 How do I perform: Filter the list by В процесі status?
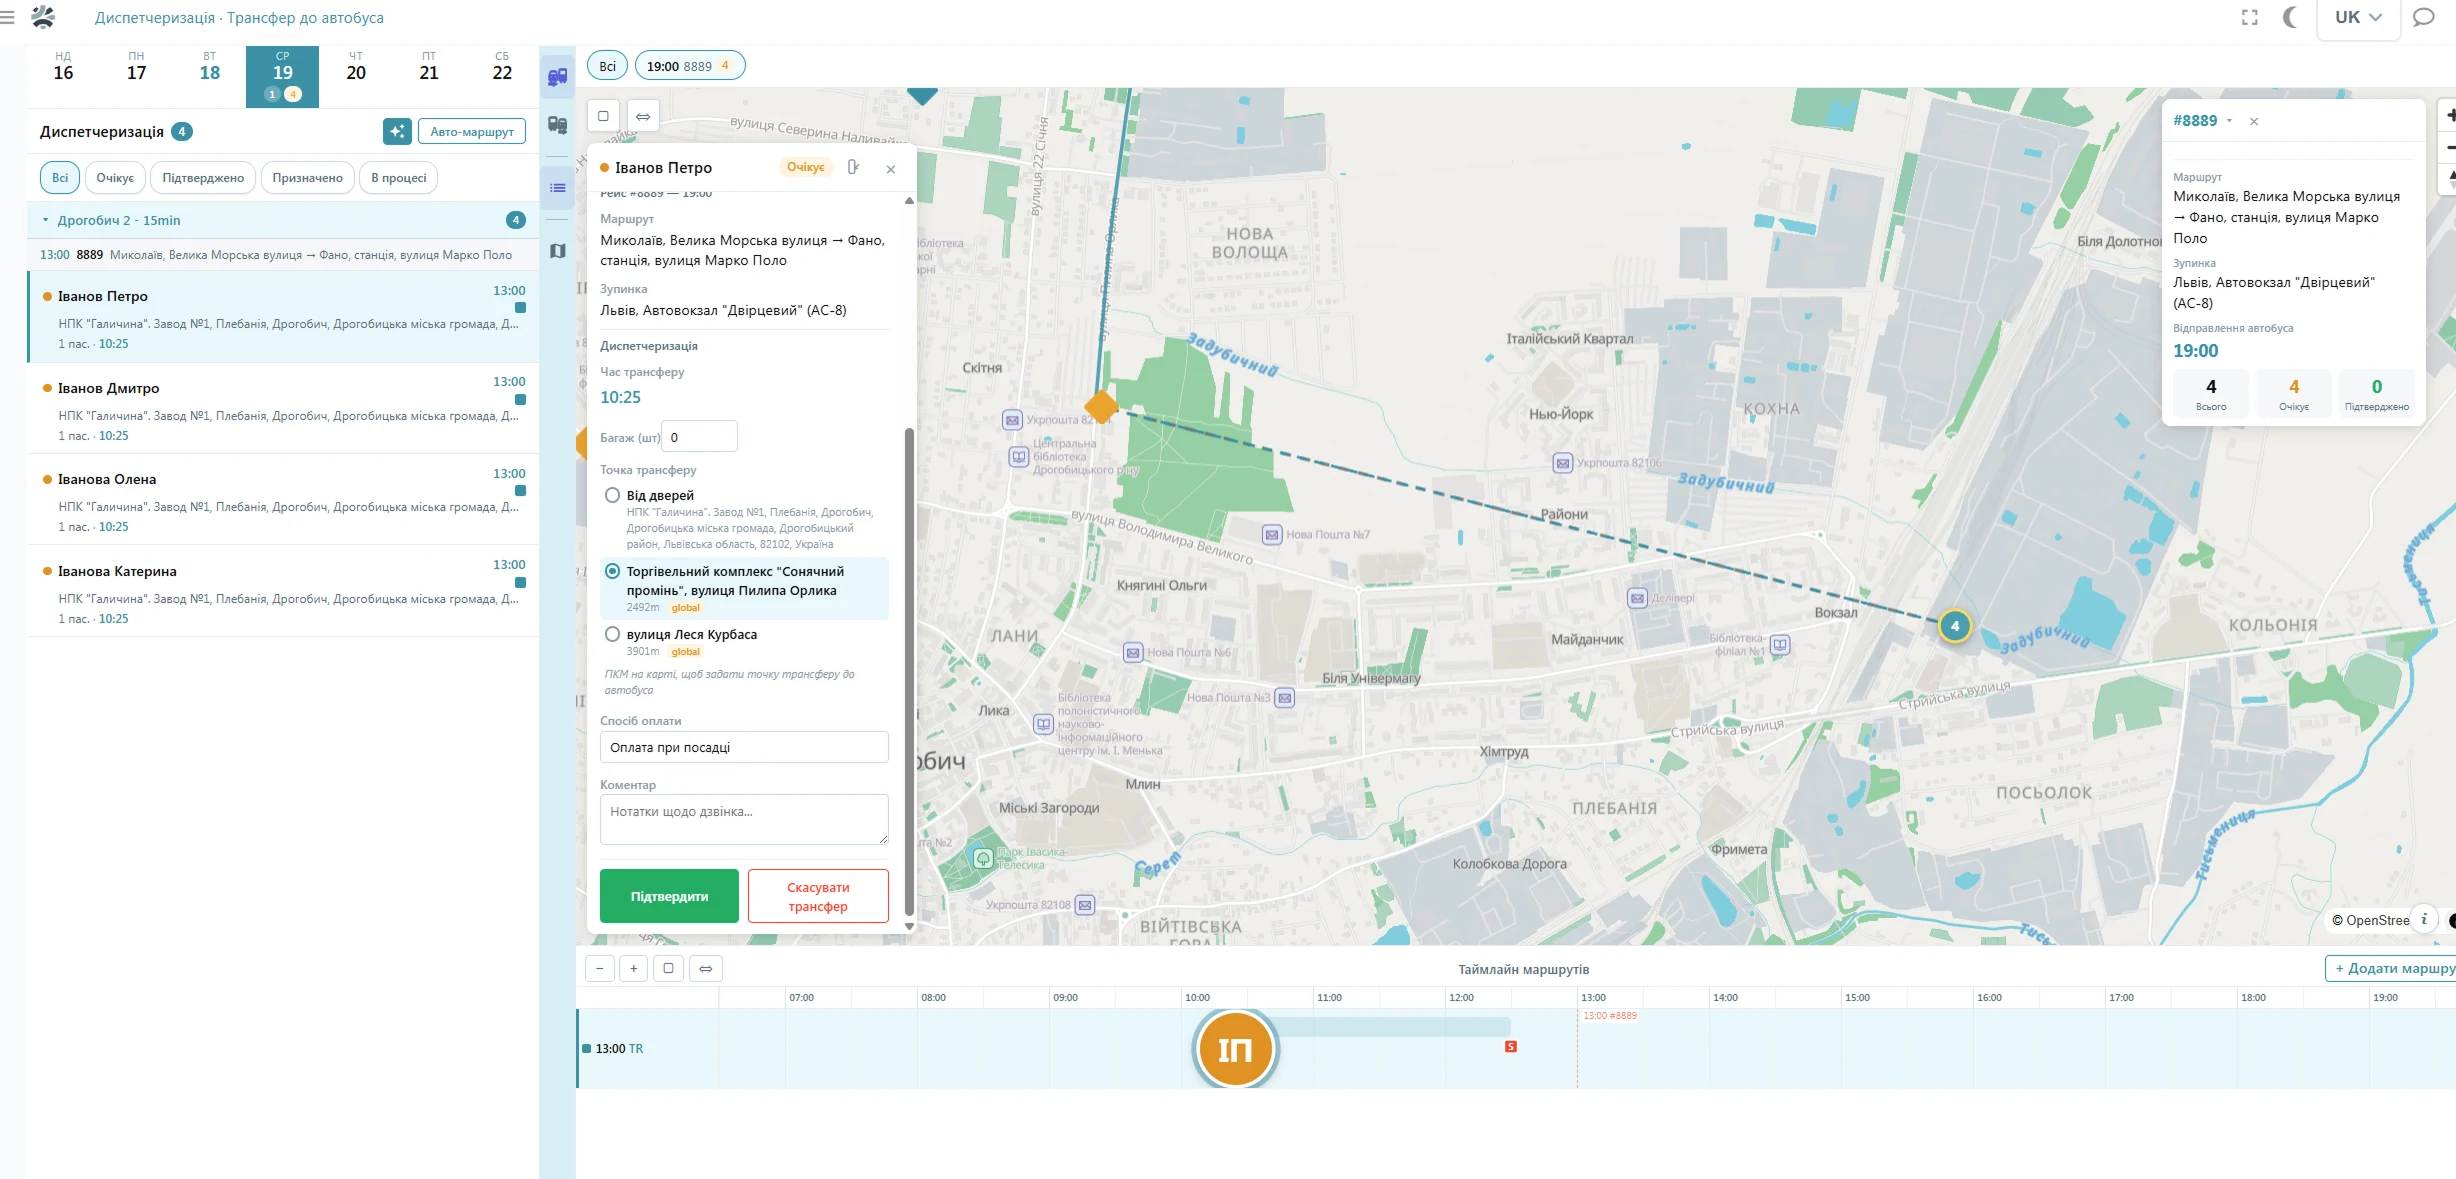pyautogui.click(x=399, y=178)
